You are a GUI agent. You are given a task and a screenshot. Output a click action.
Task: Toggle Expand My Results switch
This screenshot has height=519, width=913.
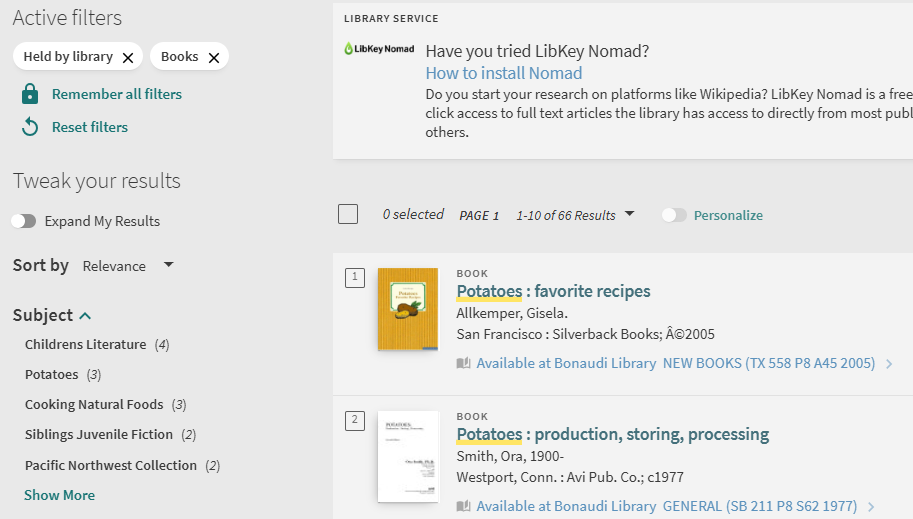[x=24, y=221]
